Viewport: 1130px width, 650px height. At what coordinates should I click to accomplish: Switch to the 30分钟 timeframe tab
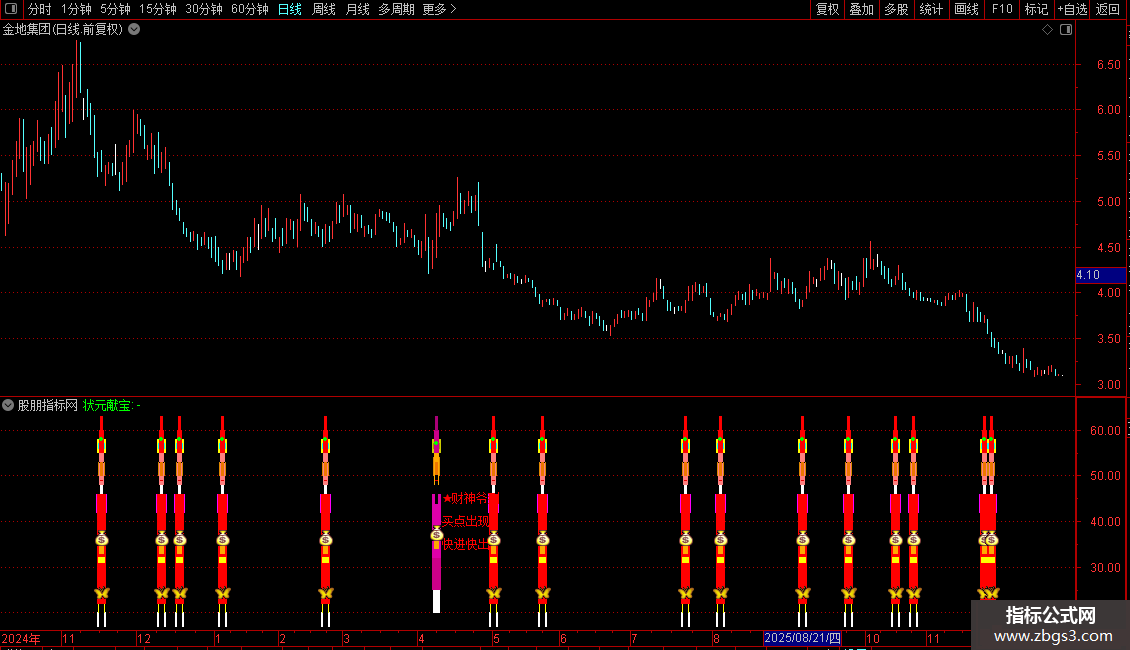click(x=204, y=9)
